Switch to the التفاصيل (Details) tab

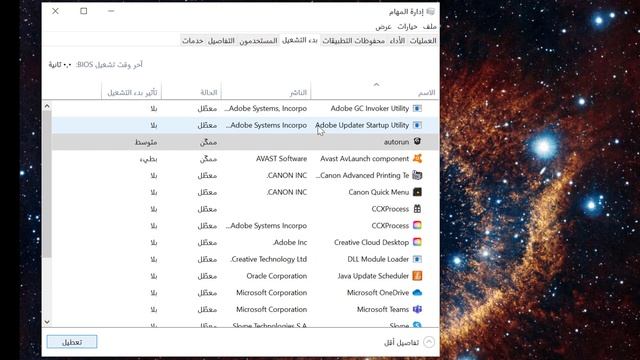pyautogui.click(x=221, y=40)
